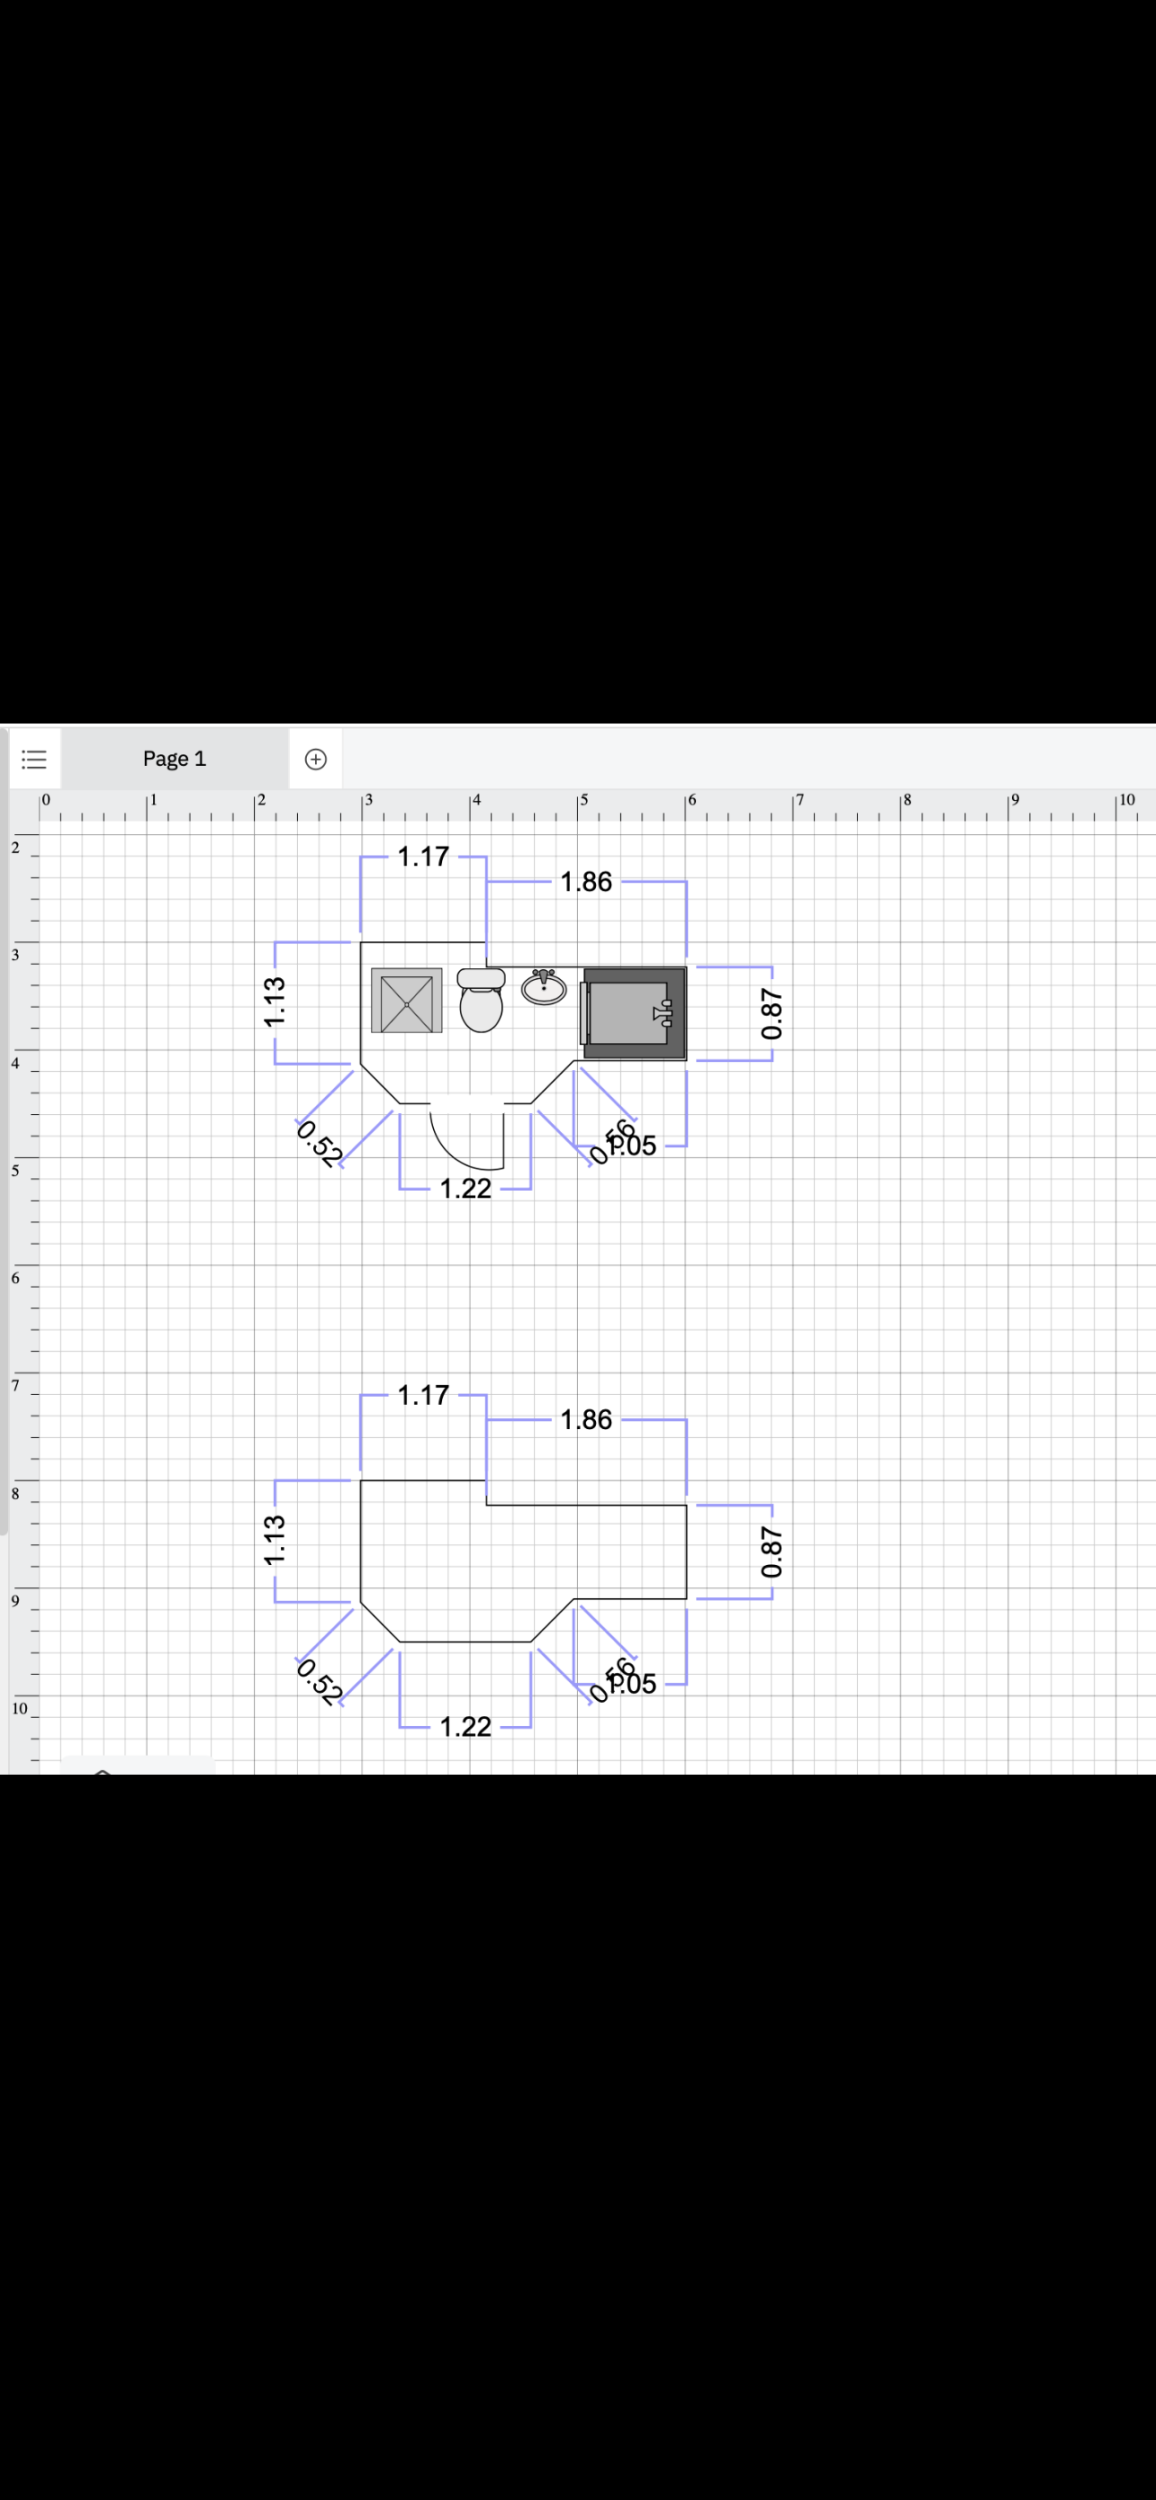Click the 0.87 dimension in lower plan
Image resolution: width=1156 pixels, height=2500 pixels.
[x=771, y=1552]
